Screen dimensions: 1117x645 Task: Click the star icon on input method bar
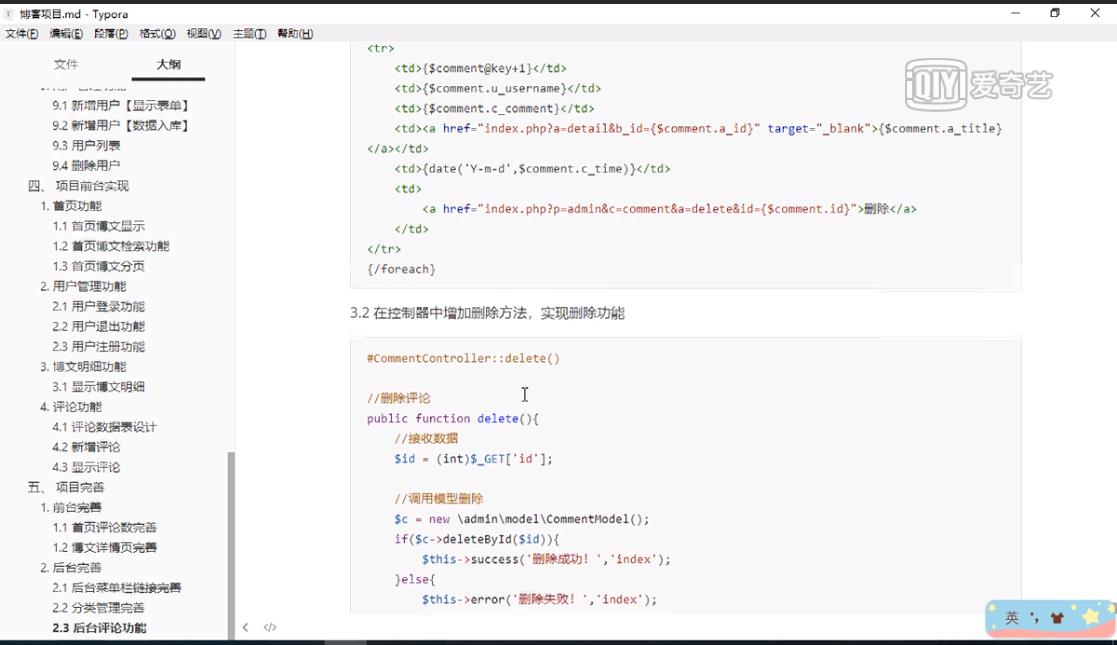coord(1090,618)
